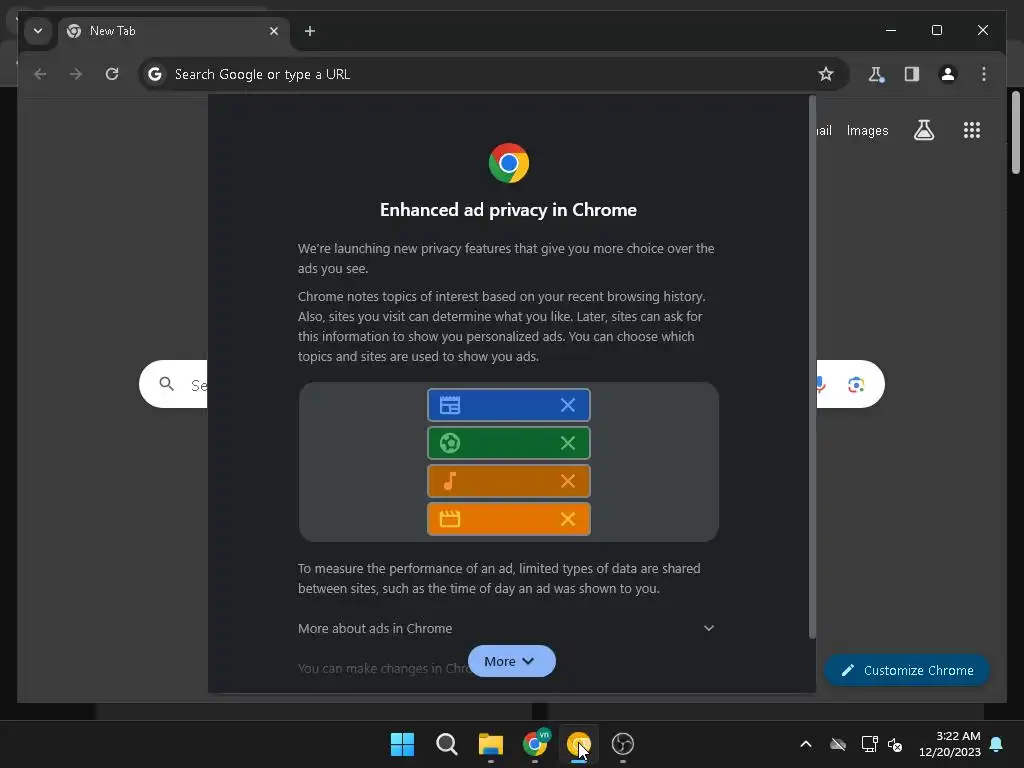Click the dialog vertical scrollbar
This screenshot has width=1024, height=768.
(812, 366)
